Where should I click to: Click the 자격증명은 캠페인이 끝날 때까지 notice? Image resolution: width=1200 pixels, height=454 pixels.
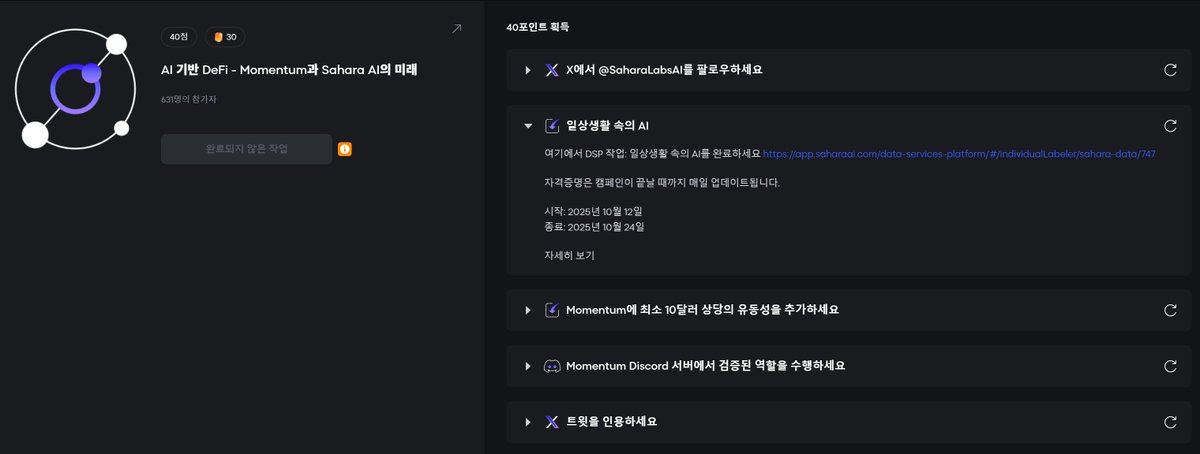tap(662, 183)
